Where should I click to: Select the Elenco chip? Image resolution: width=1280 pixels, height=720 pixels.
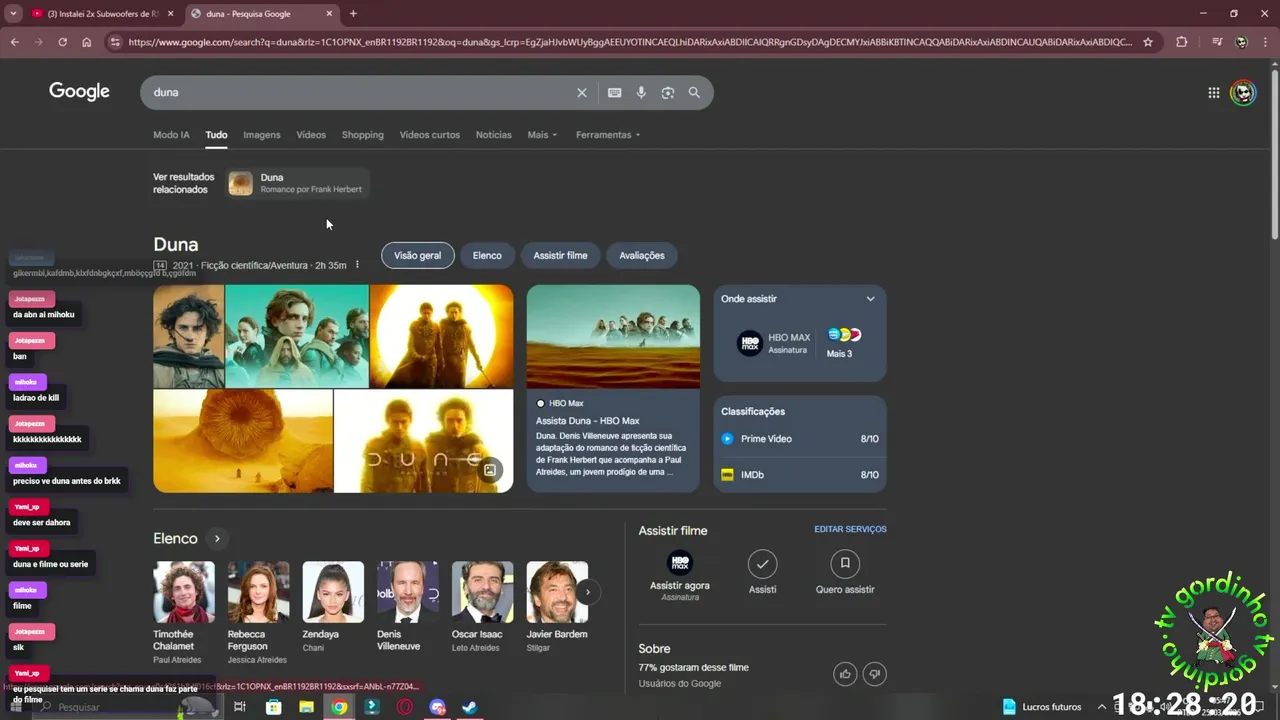(487, 256)
